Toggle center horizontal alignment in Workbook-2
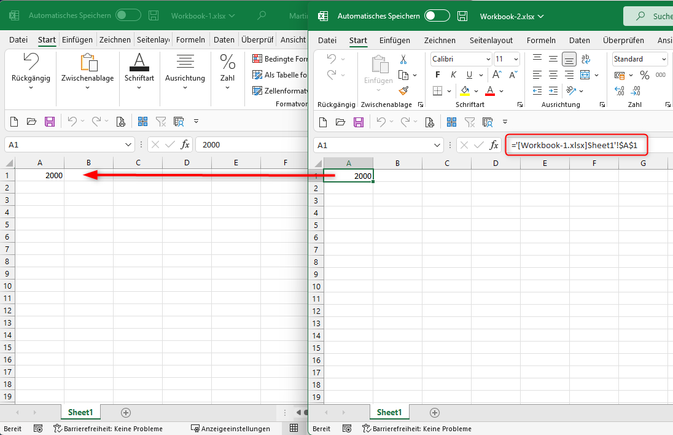 click(553, 75)
